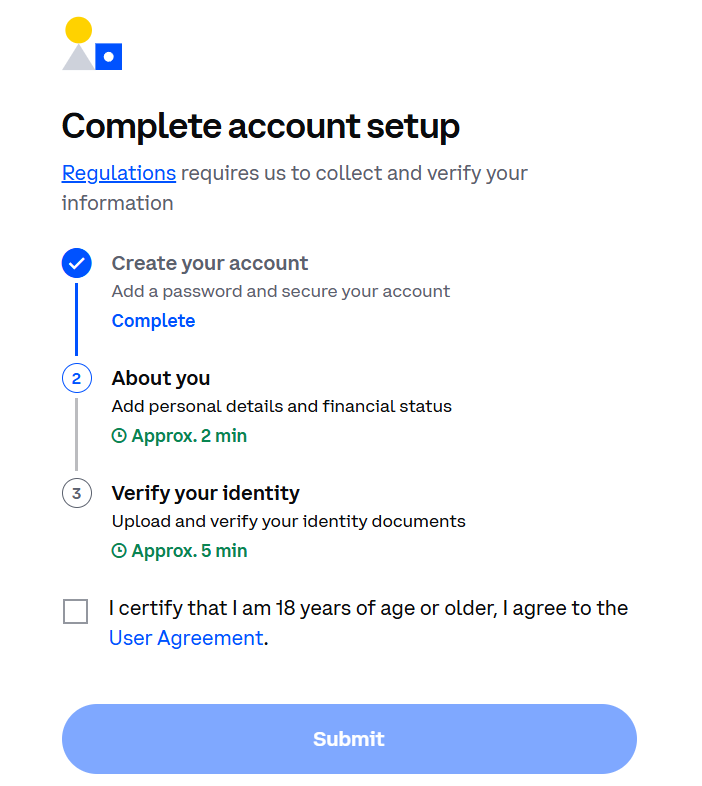Click the blue progress line below step one
This screenshot has height=786, width=702.
[77, 319]
